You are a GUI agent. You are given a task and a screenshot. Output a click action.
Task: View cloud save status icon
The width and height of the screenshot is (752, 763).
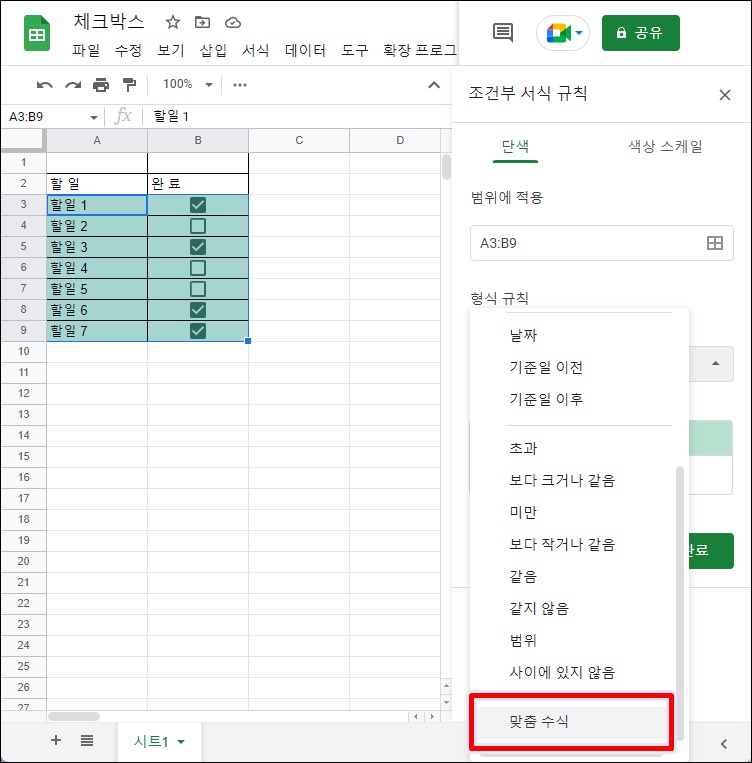pos(233,22)
